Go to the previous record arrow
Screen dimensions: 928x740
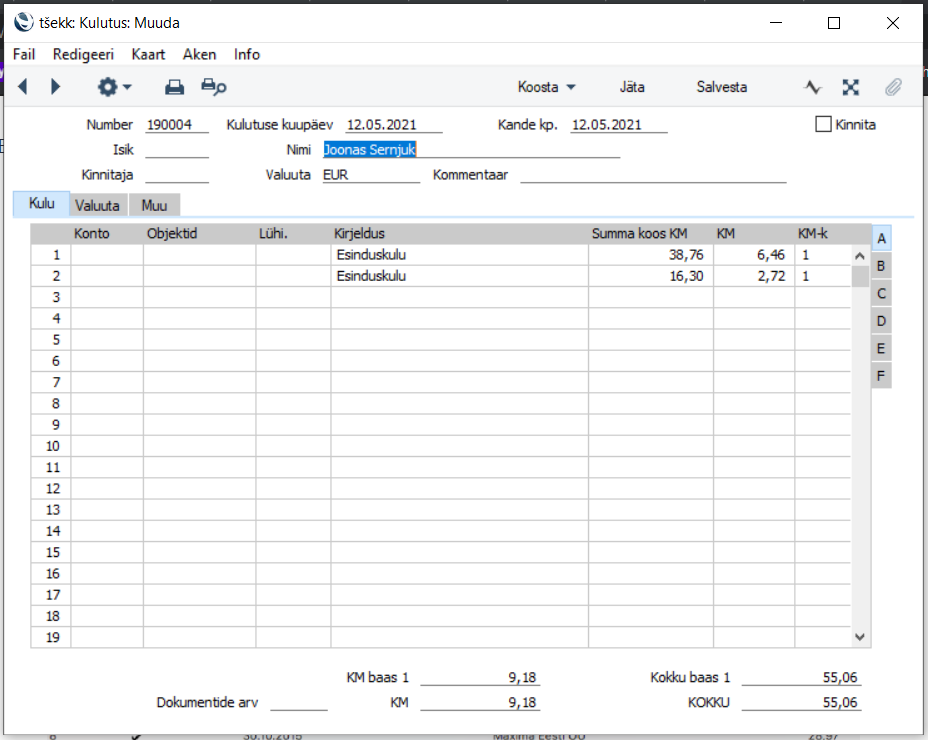23,87
